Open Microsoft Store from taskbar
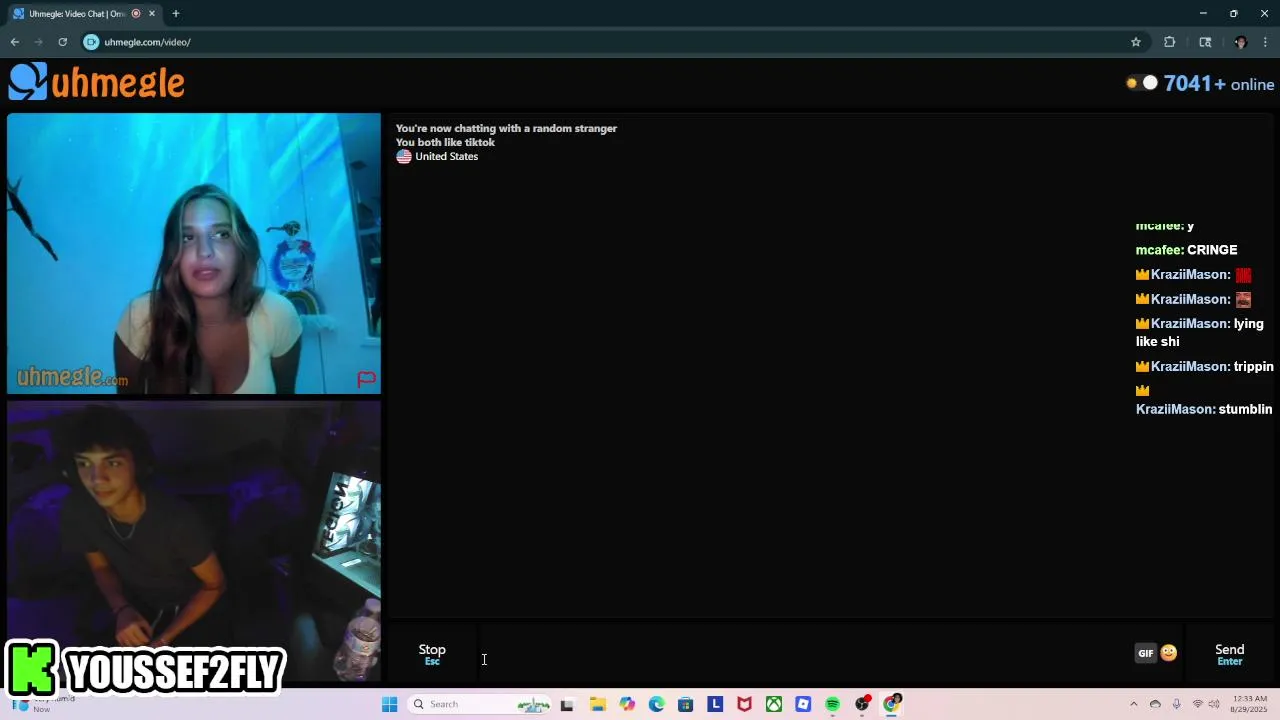This screenshot has height=720, width=1280. tap(685, 704)
